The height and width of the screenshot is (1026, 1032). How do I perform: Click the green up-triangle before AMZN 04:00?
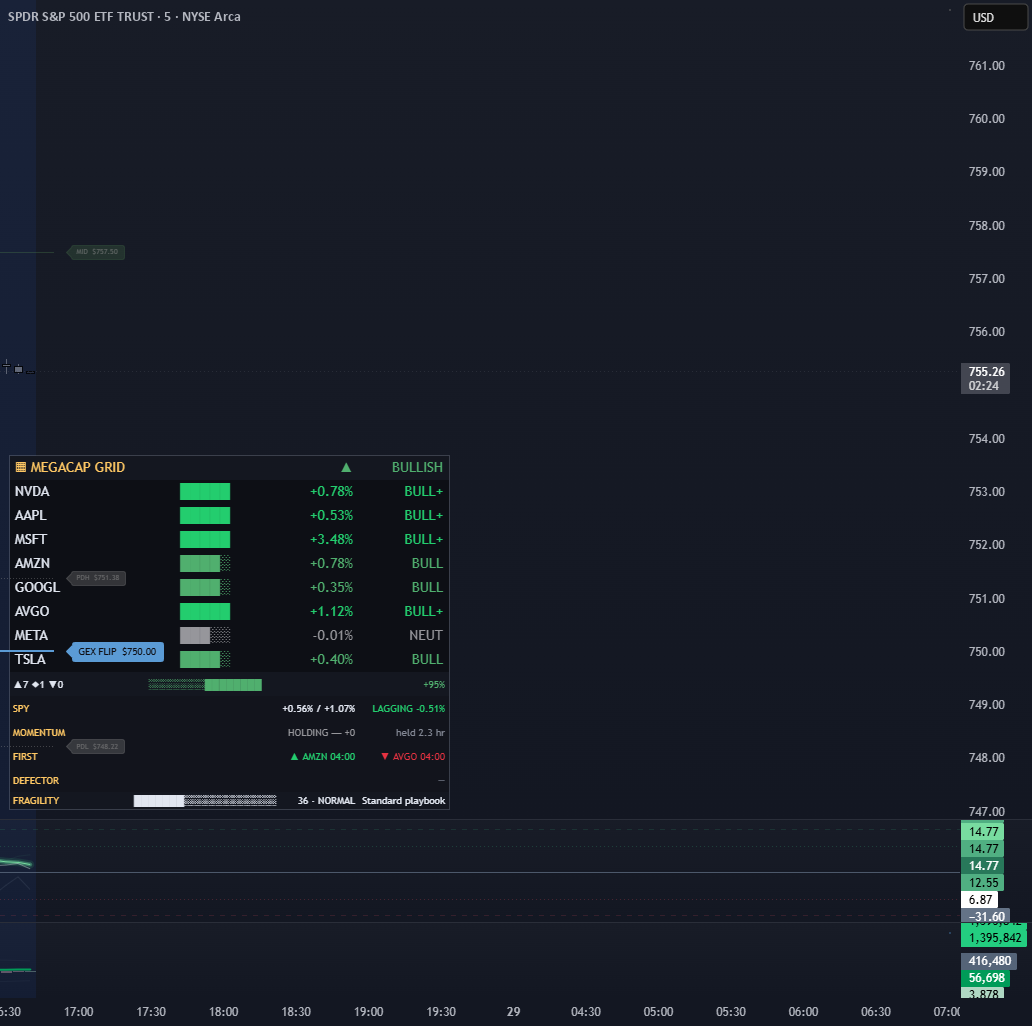[295, 757]
